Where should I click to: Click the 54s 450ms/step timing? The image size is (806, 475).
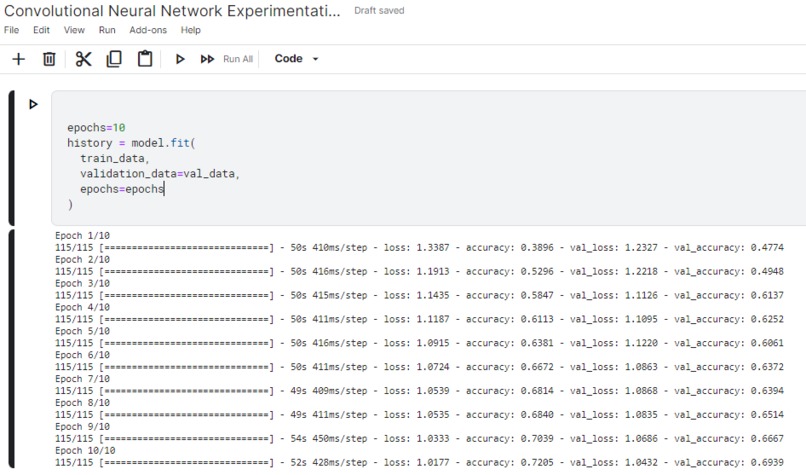point(329,439)
